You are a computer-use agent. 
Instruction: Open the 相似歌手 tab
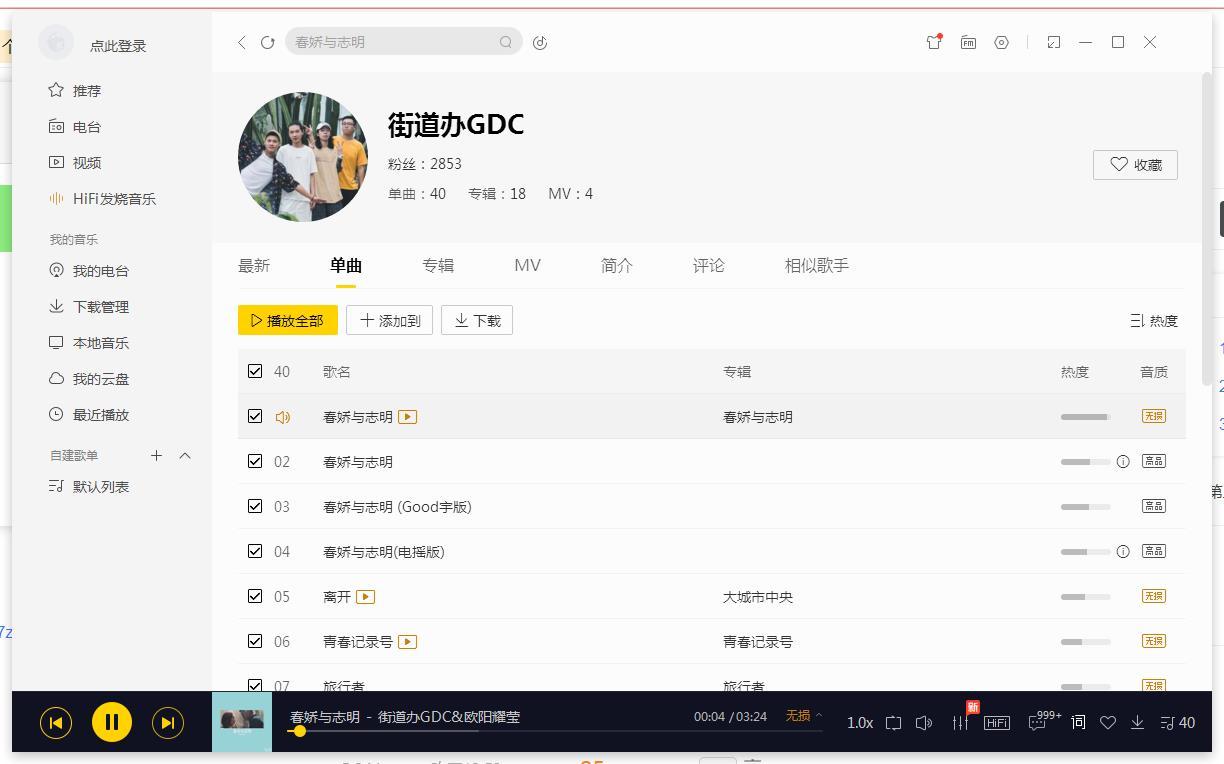pyautogui.click(x=815, y=265)
